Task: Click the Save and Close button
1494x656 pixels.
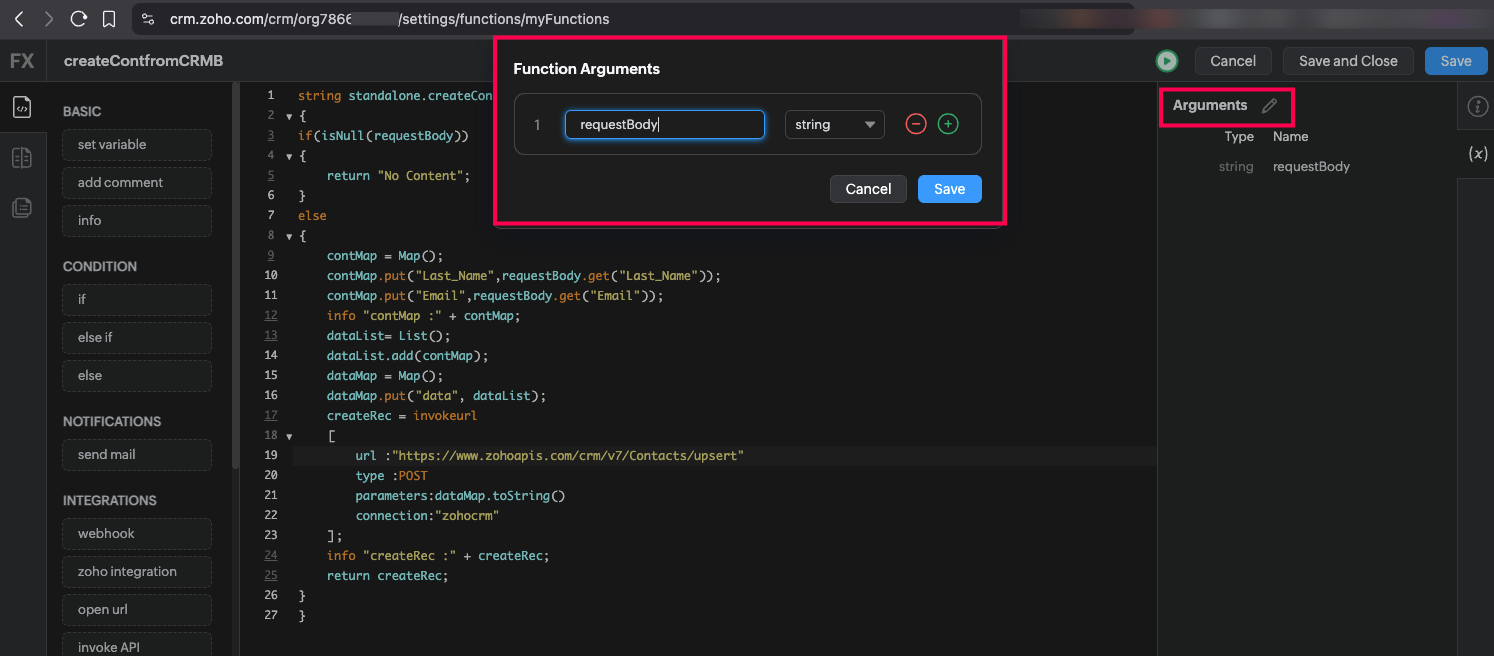Action: point(1347,61)
